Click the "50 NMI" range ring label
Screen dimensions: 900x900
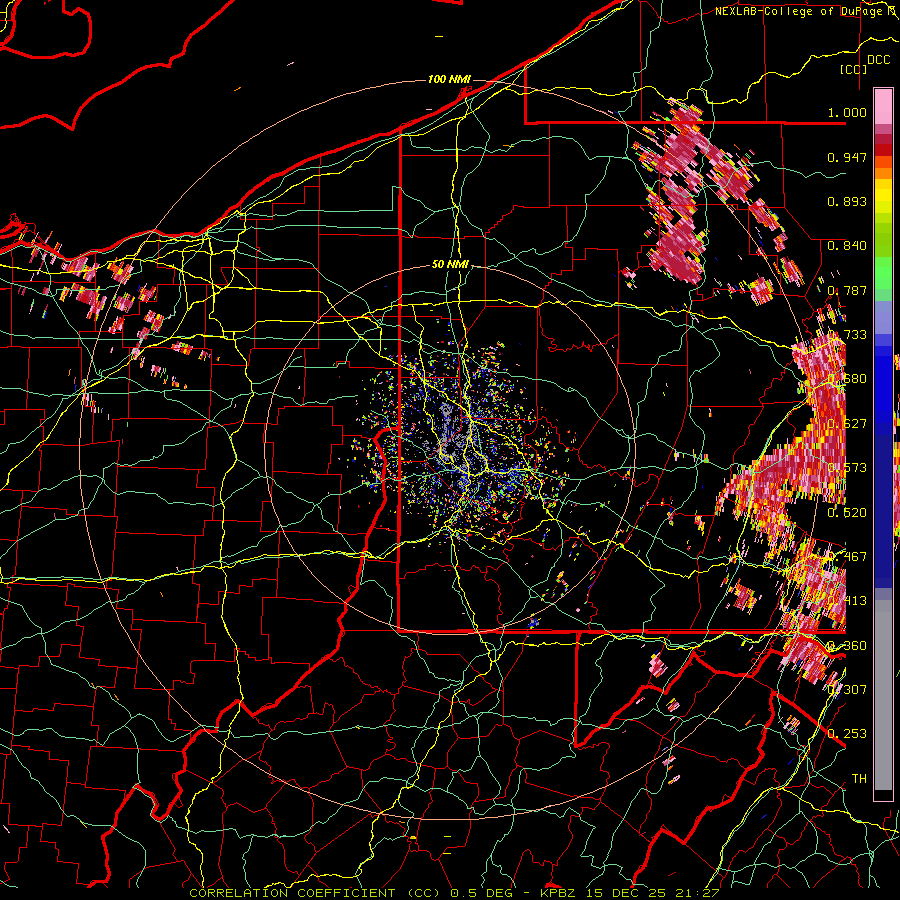click(x=451, y=264)
